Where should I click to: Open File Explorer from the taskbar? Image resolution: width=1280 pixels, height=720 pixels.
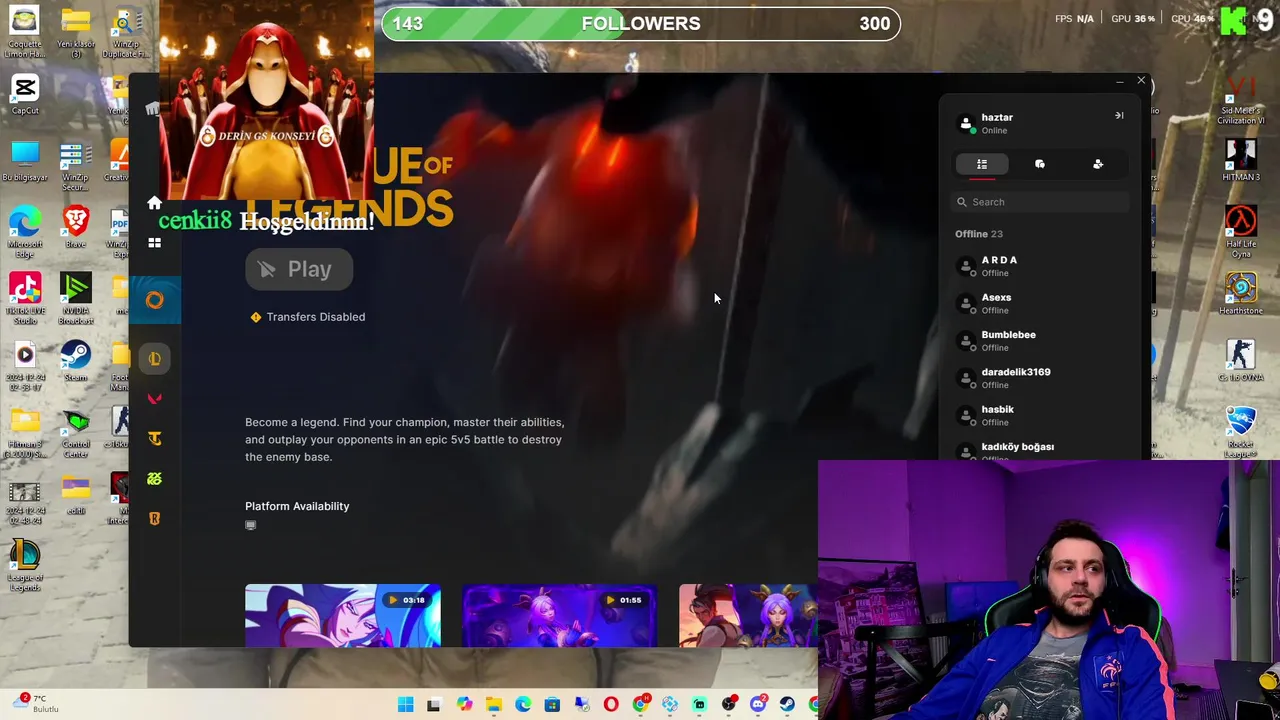point(493,705)
